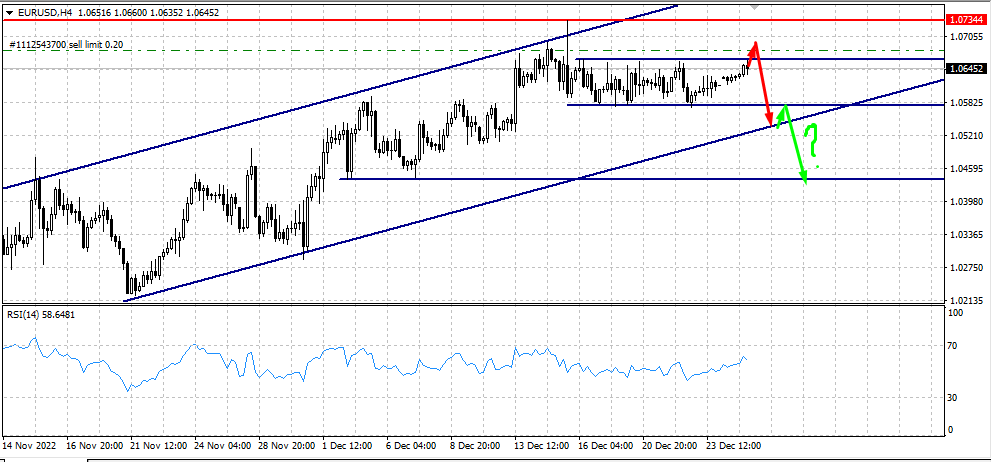The width and height of the screenshot is (991, 462).
Task: Click the 1.04595 price scale value
Action: pos(964,169)
